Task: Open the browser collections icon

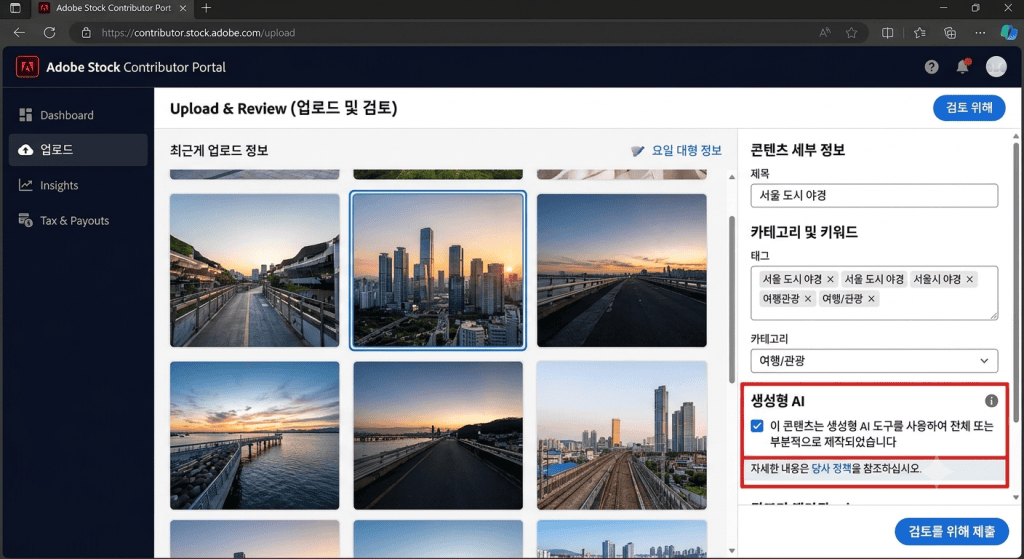Action: coord(950,33)
